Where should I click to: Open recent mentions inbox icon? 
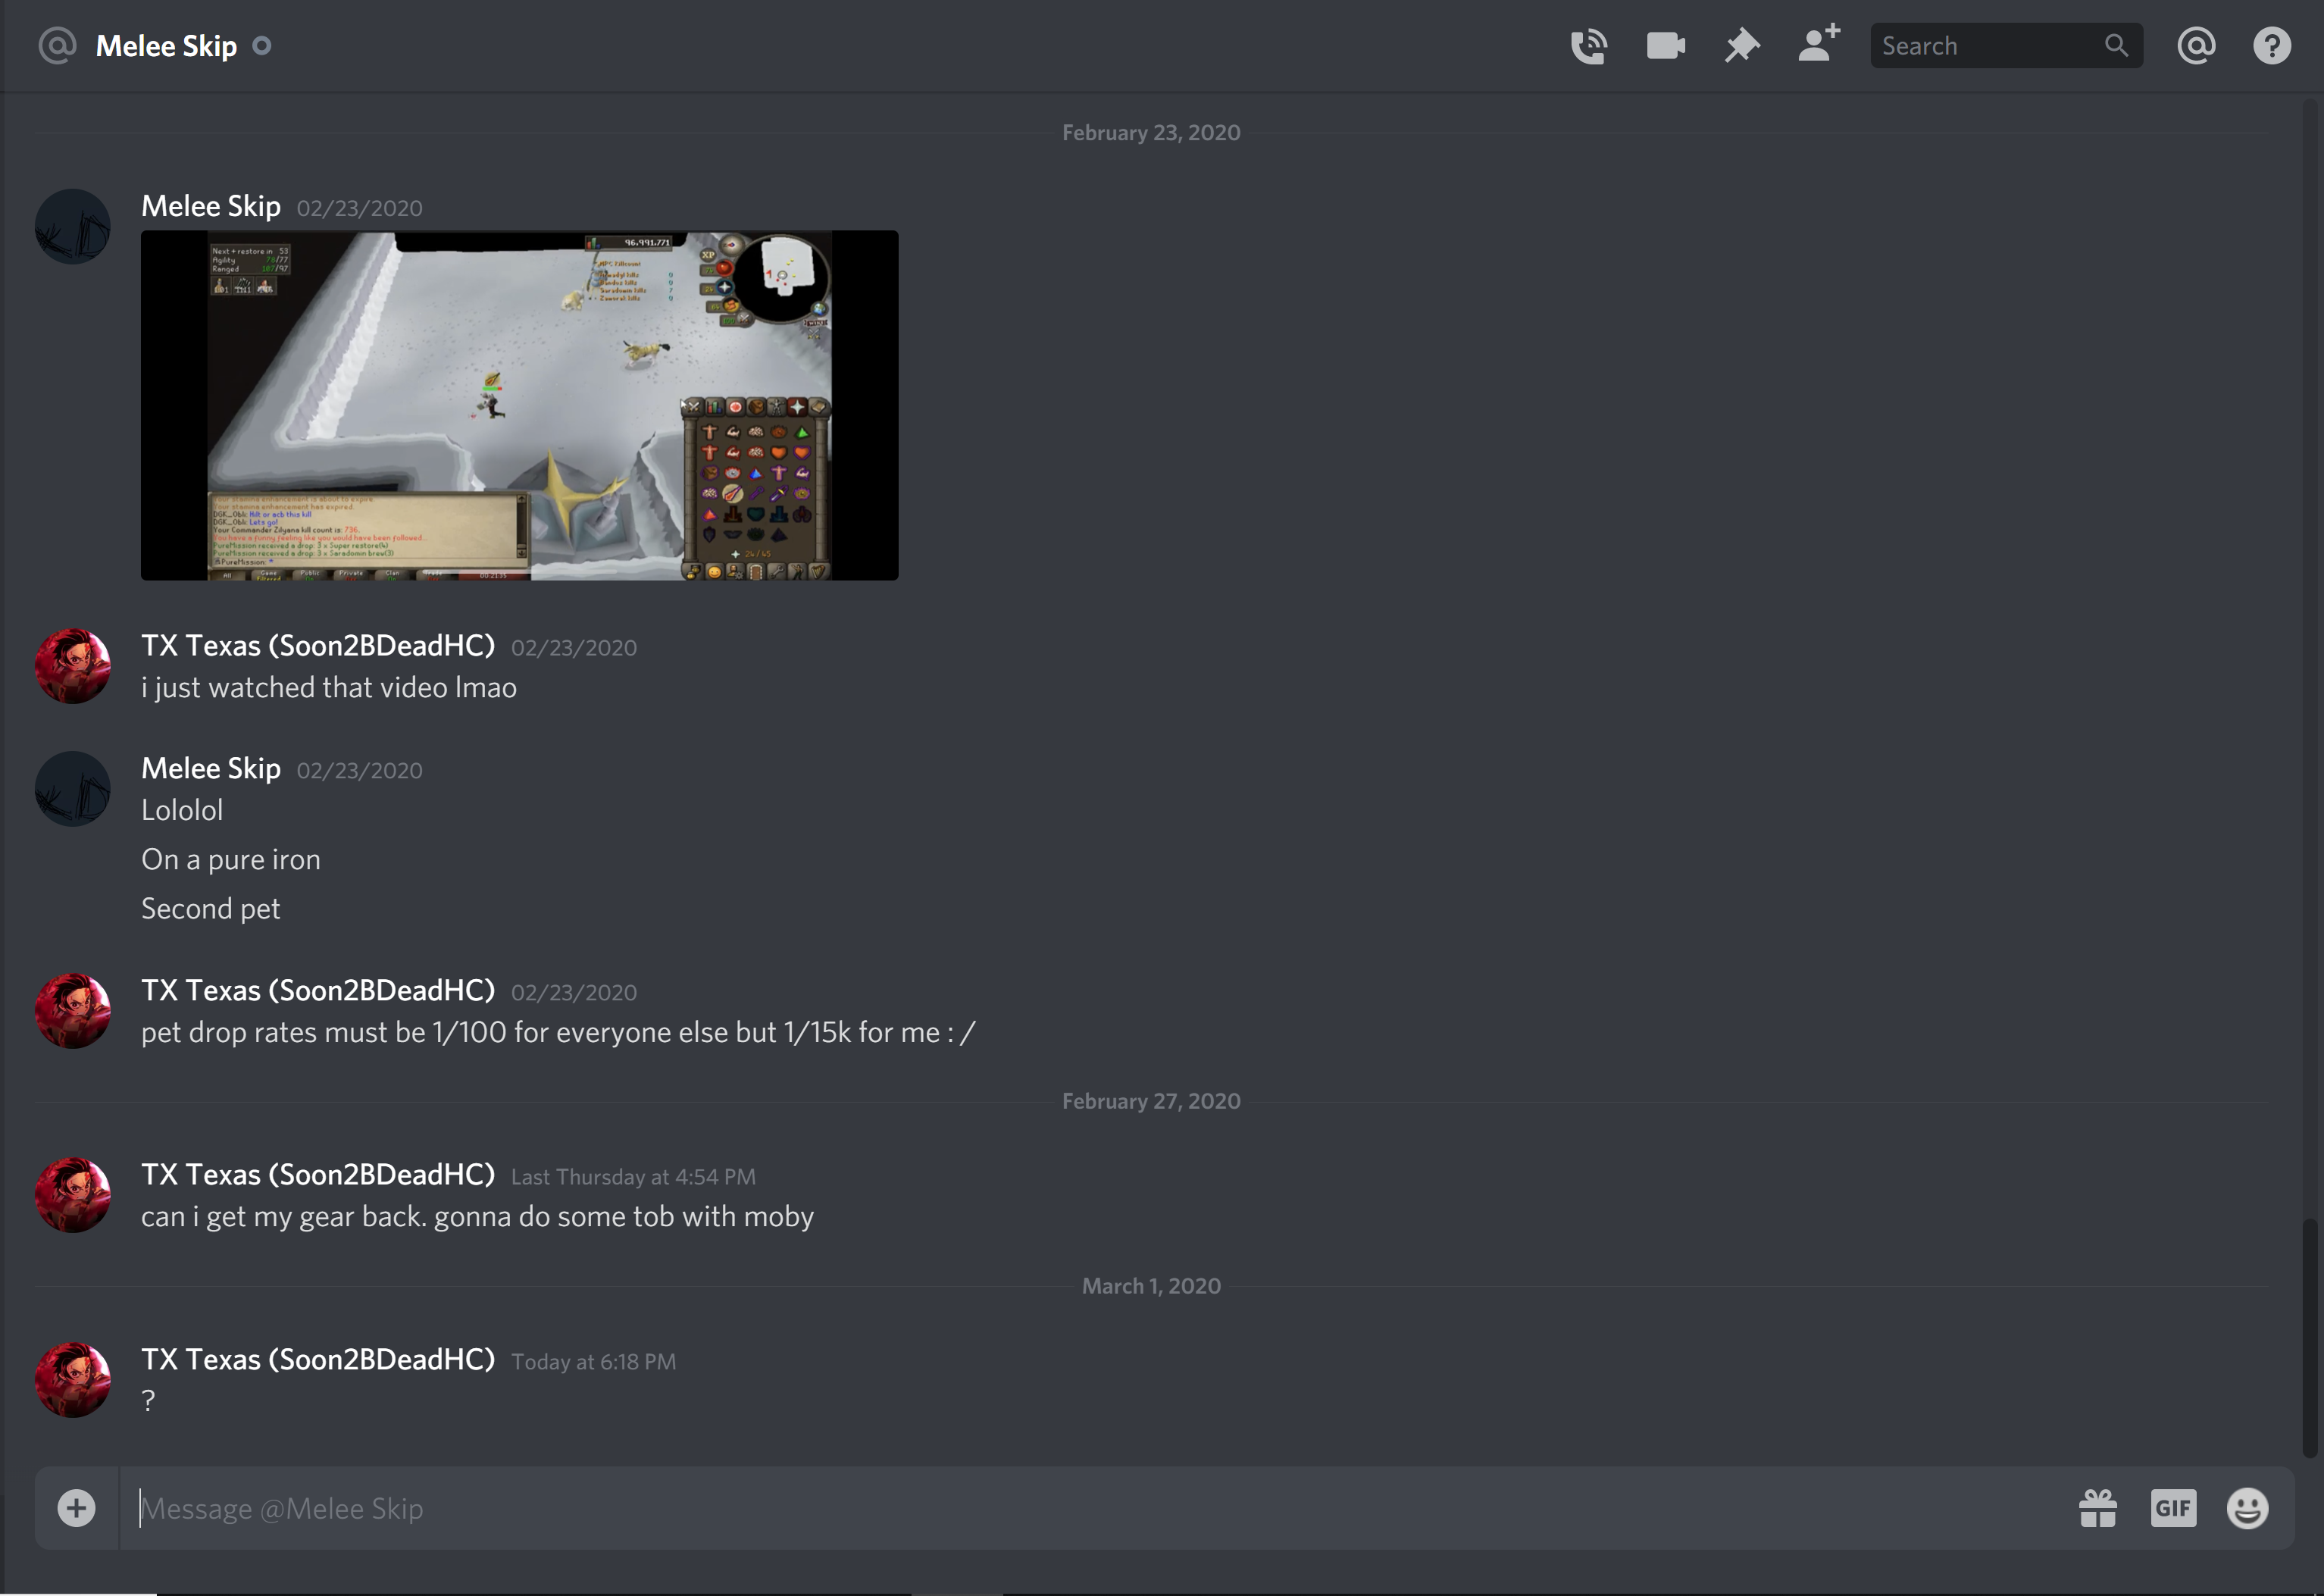pyautogui.click(x=2195, y=46)
